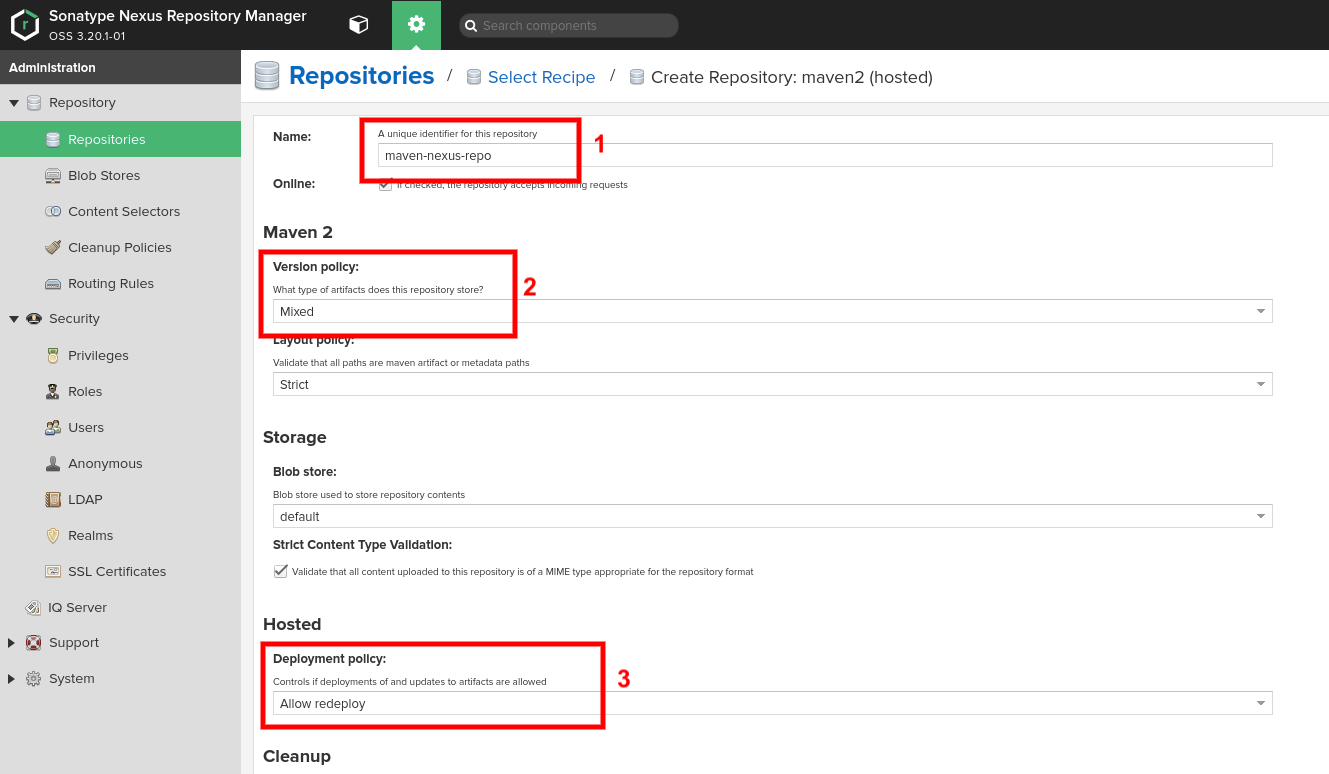
Task: Expand the Support tree node
Action: click(13, 643)
